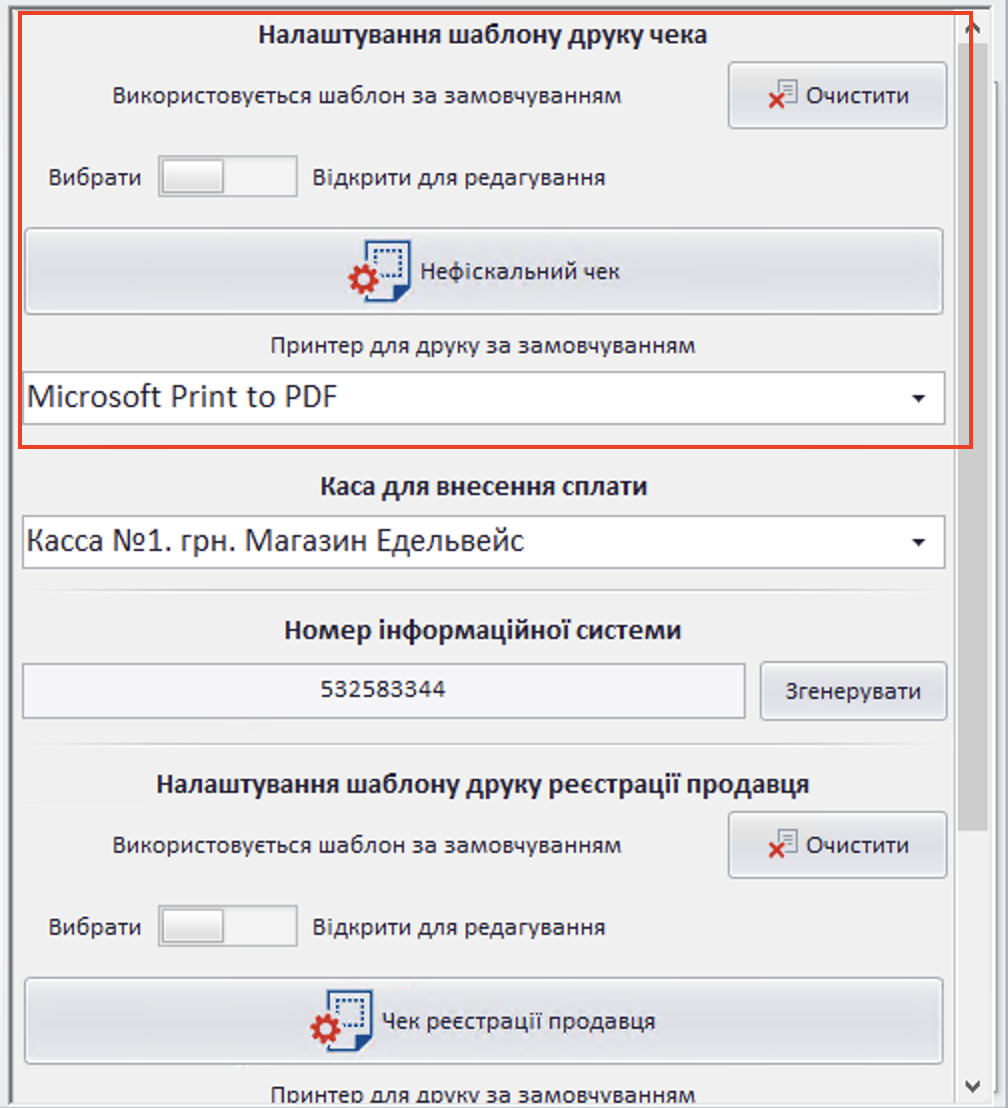1008x1108 pixels.
Task: Click the Згенерувати button
Action: 853,691
